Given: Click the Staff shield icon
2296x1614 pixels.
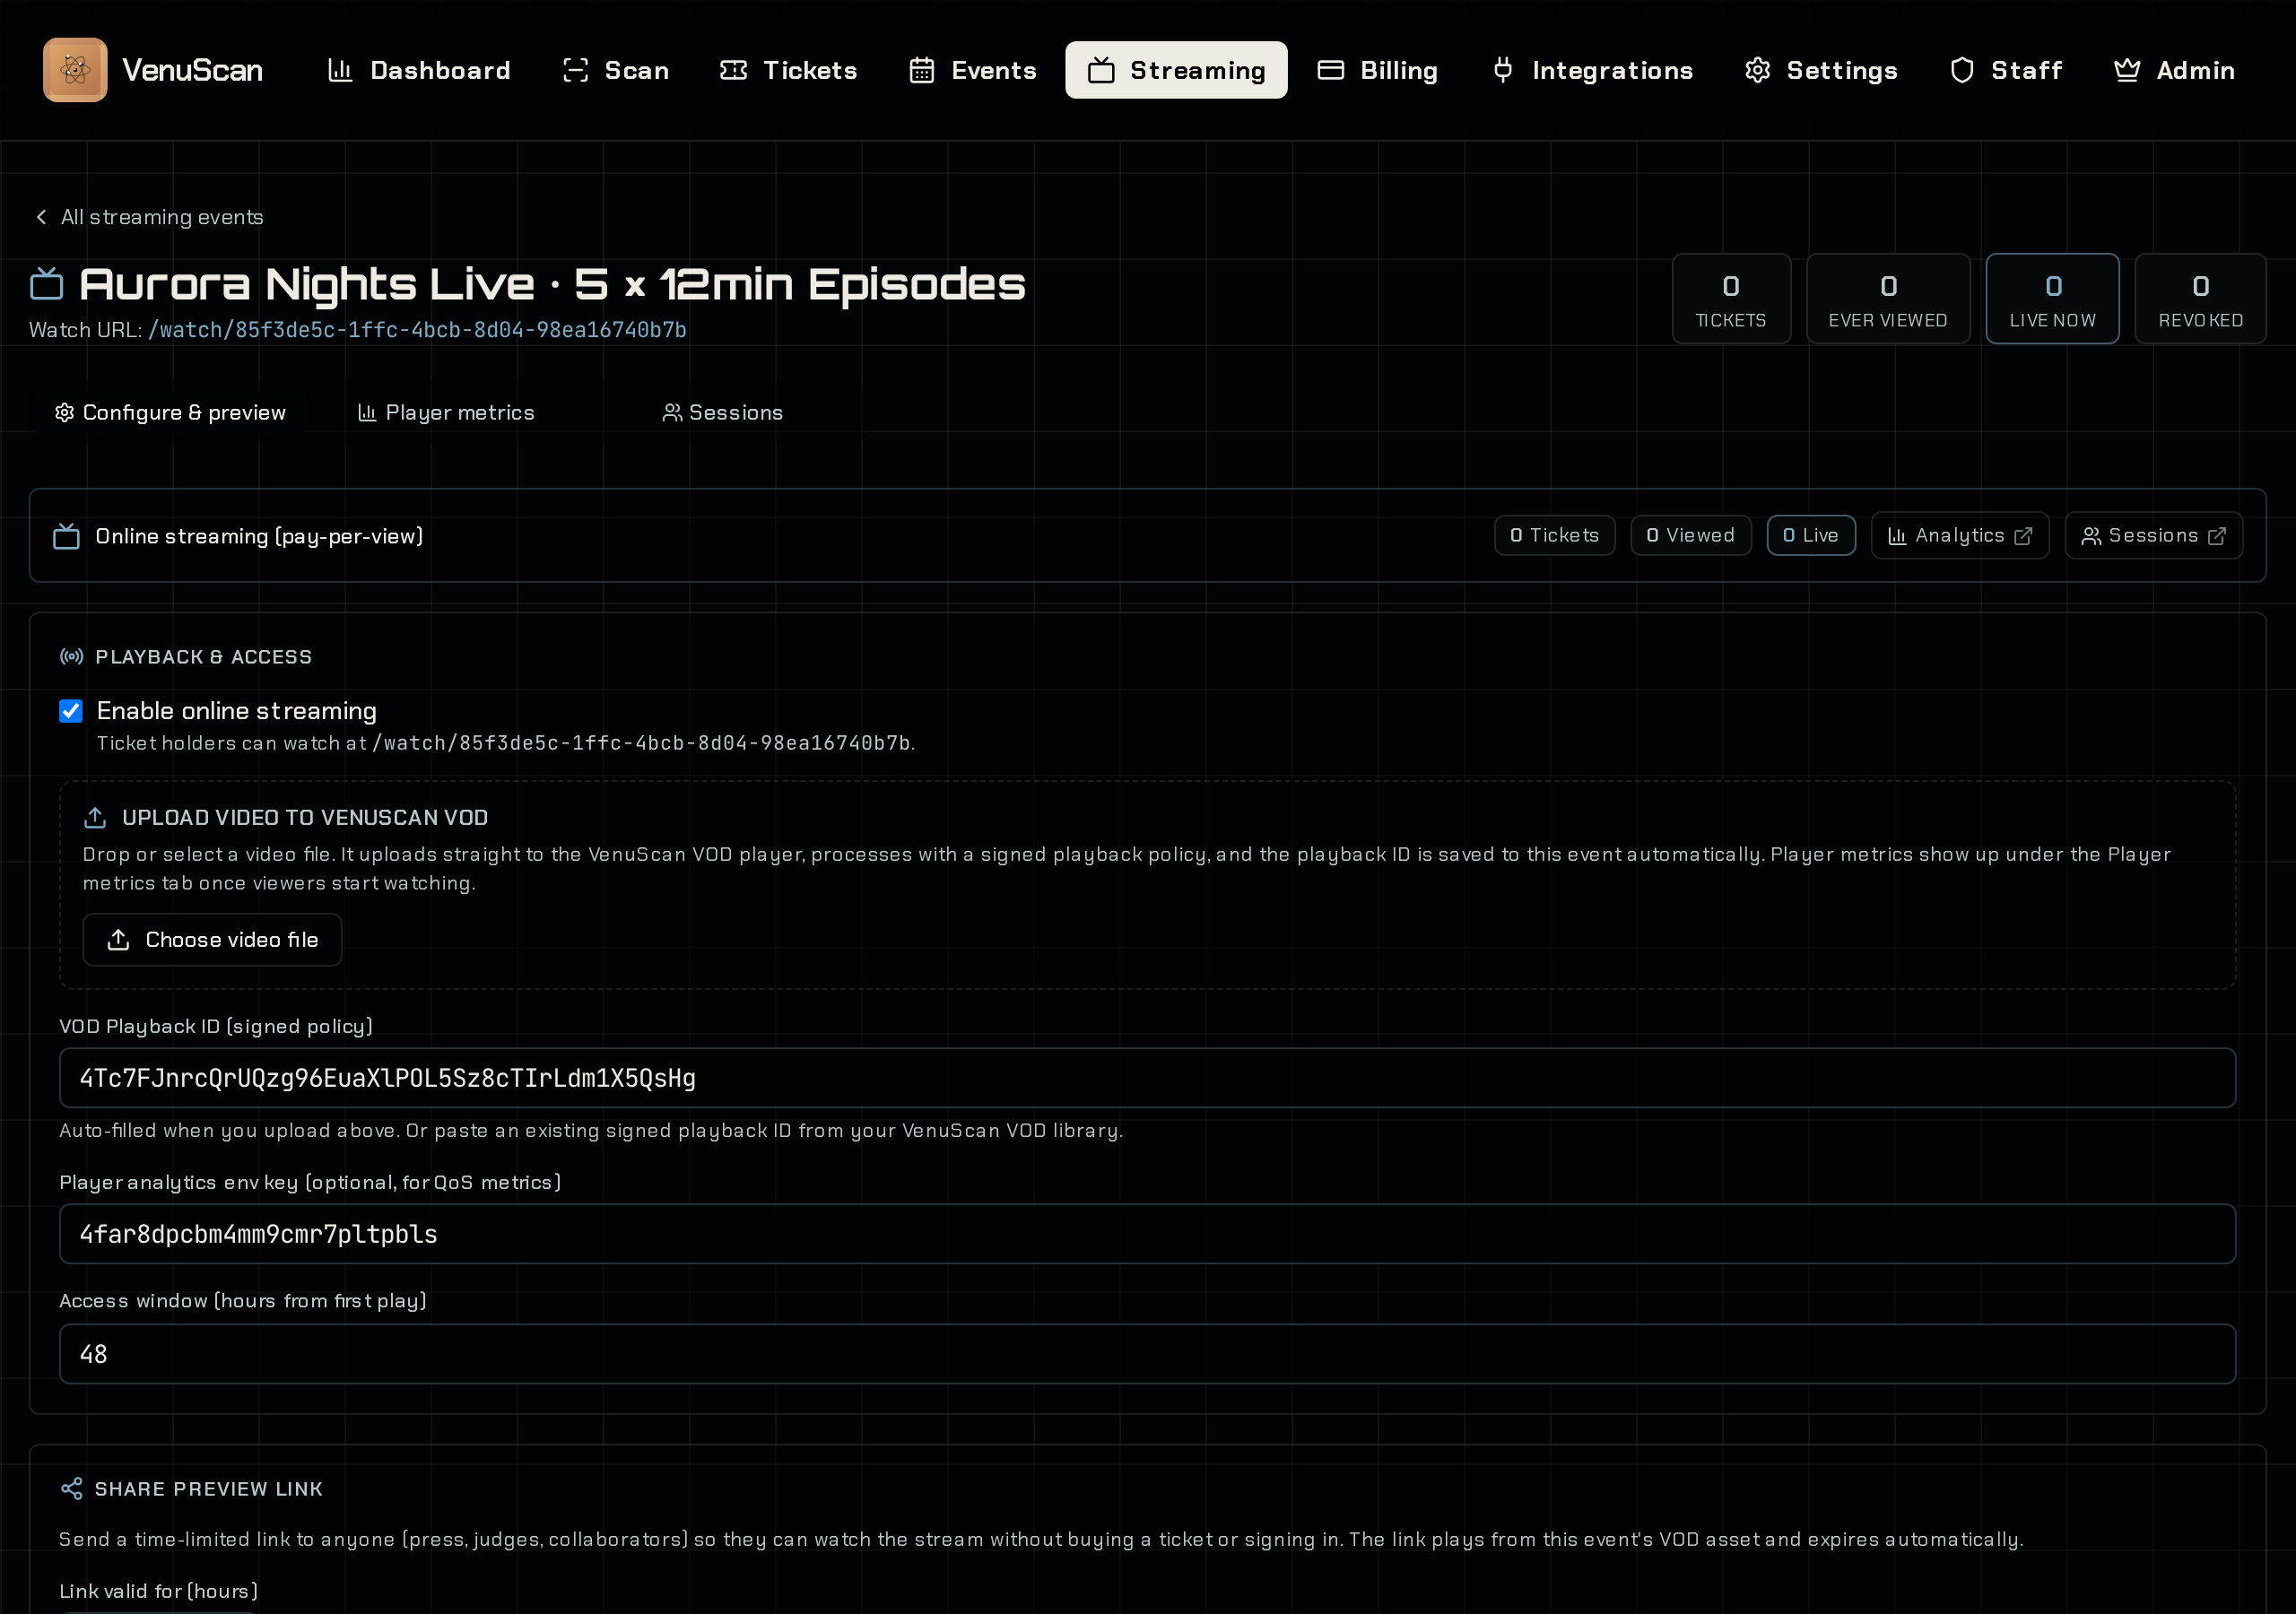Looking at the screenshot, I should 1961,70.
